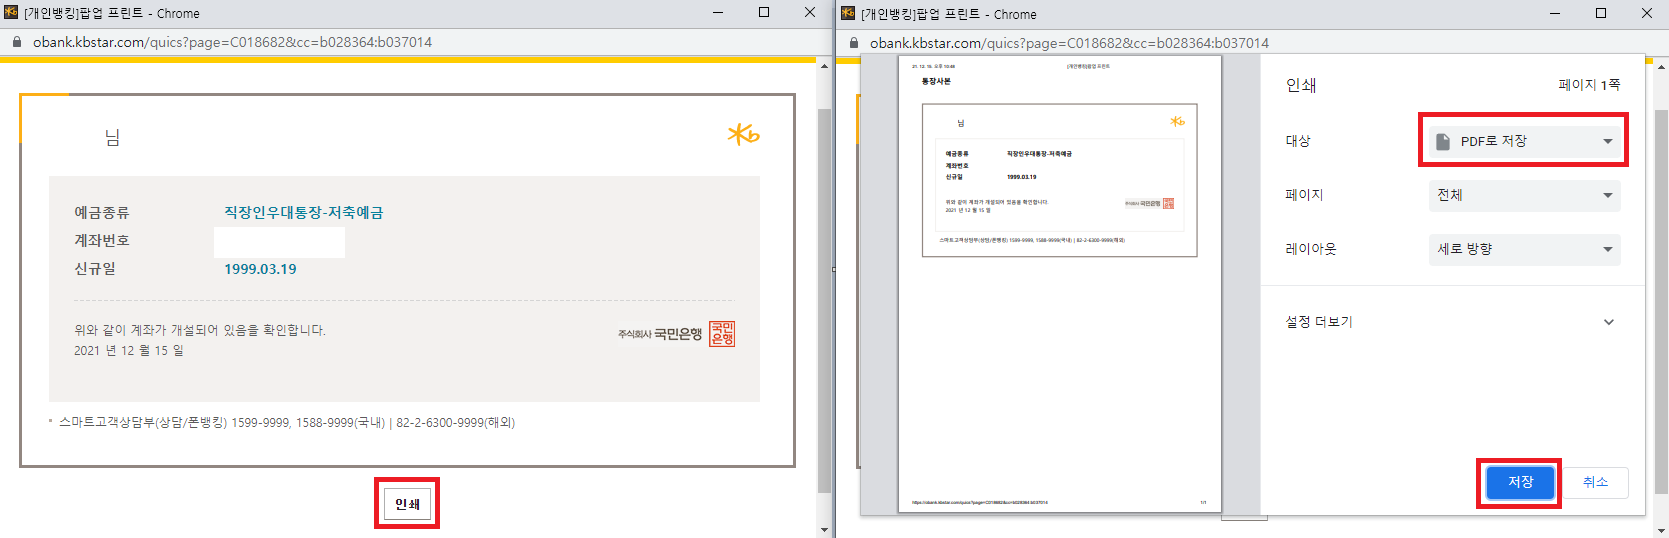This screenshot has width=1669, height=538.
Task: Click the scroll down arrow in left window
Action: pyautogui.click(x=825, y=530)
